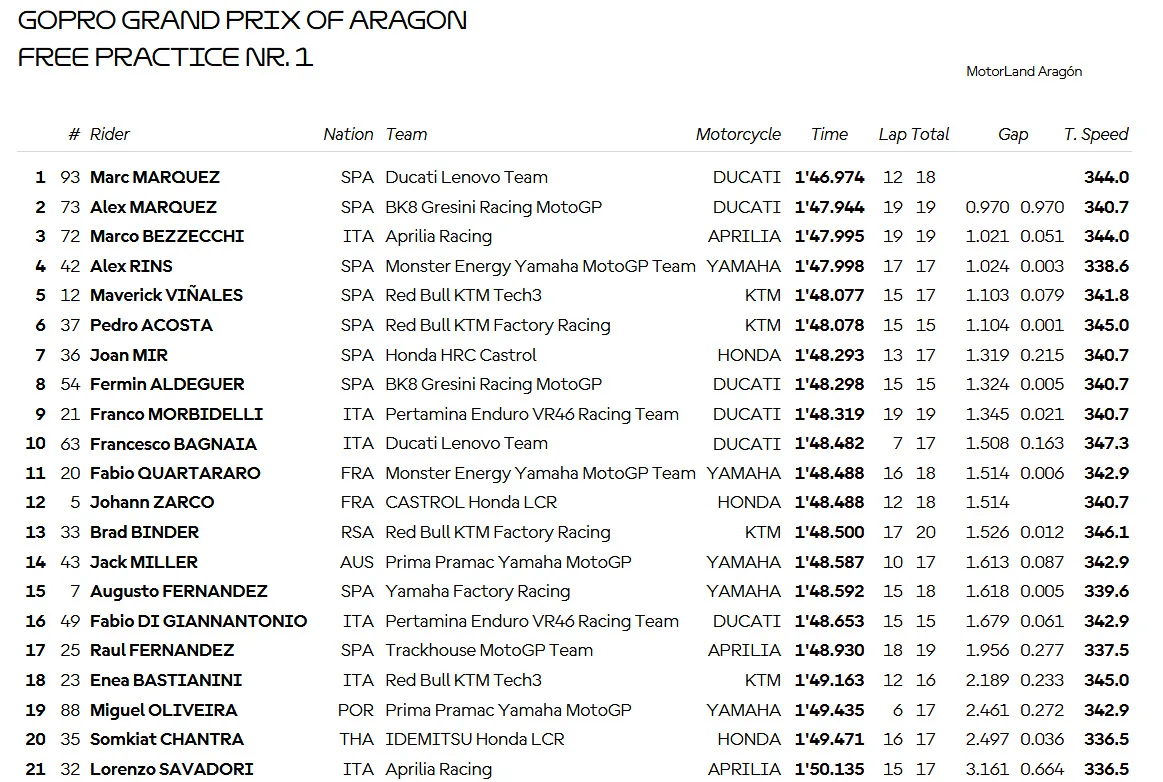This screenshot has height=782, width=1163.
Task: Click the T. Speed column header
Action: point(1096,134)
